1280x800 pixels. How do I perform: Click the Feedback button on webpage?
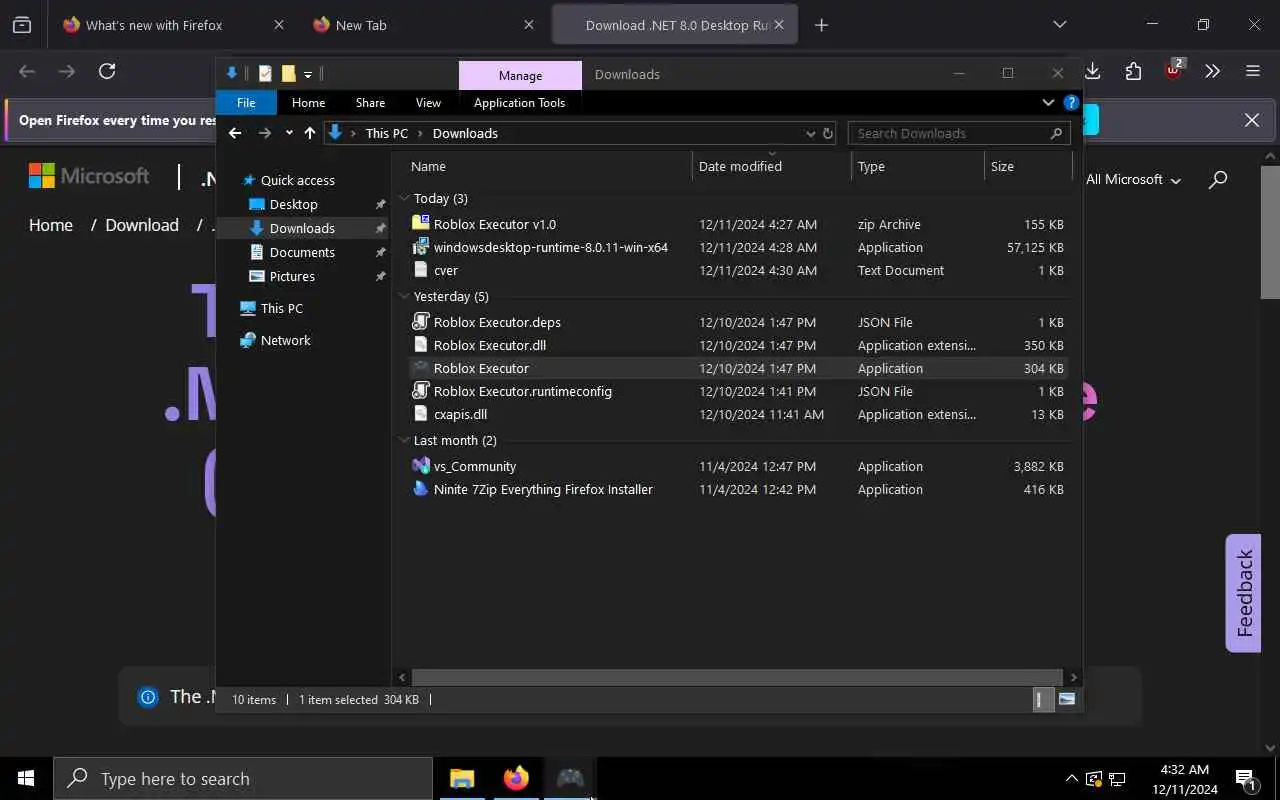pyautogui.click(x=1243, y=593)
